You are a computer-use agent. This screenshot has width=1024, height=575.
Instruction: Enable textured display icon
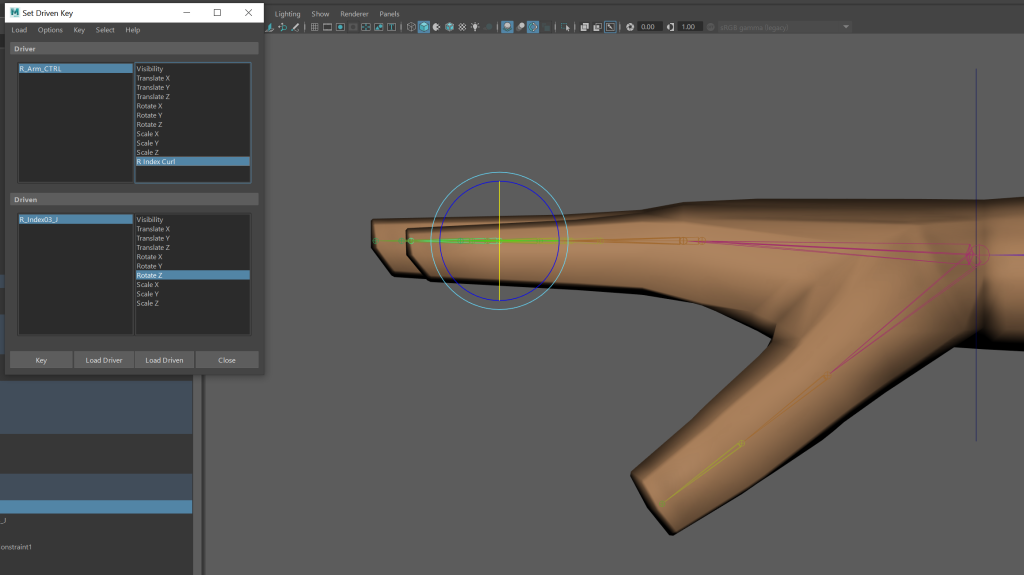click(462, 27)
